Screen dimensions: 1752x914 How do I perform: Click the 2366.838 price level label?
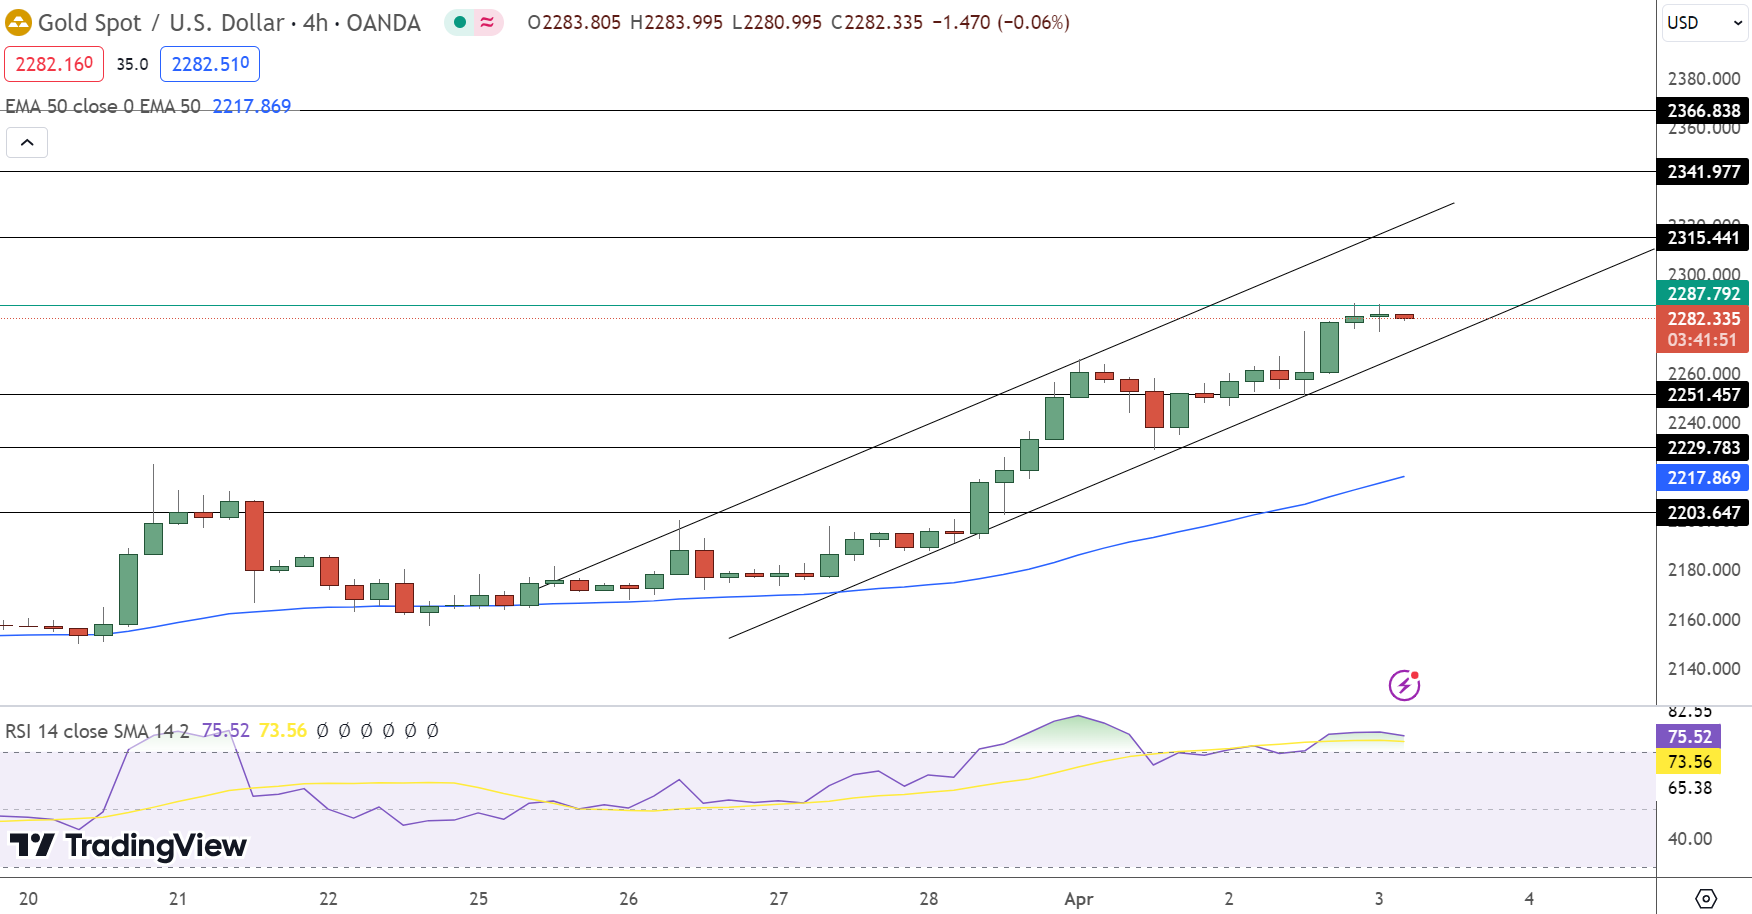[x=1703, y=111]
